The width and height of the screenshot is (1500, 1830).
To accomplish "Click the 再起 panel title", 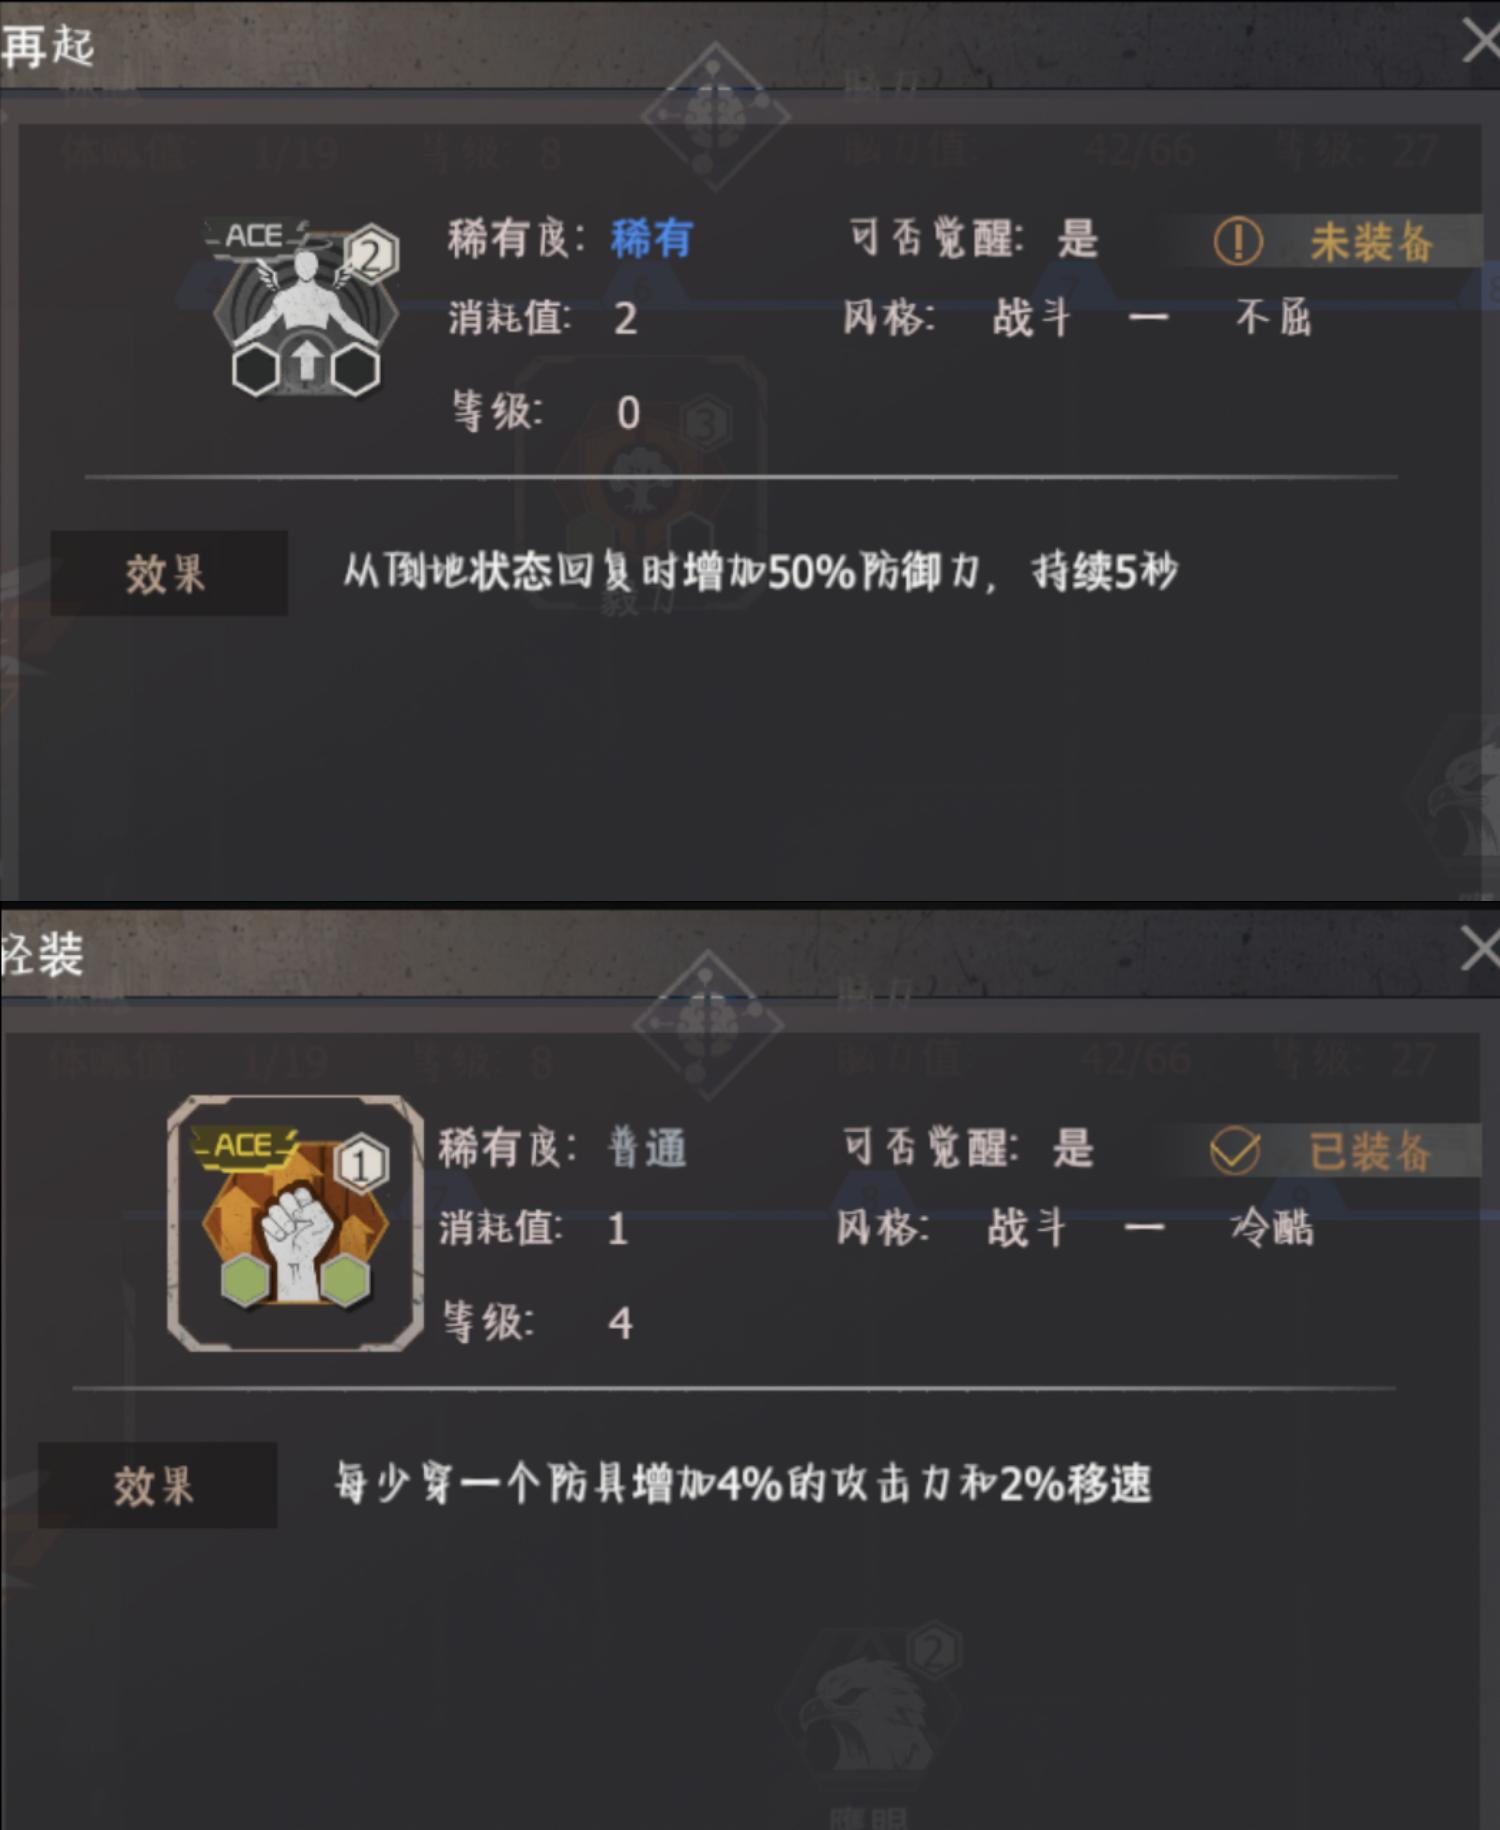I will pos(47,46).
